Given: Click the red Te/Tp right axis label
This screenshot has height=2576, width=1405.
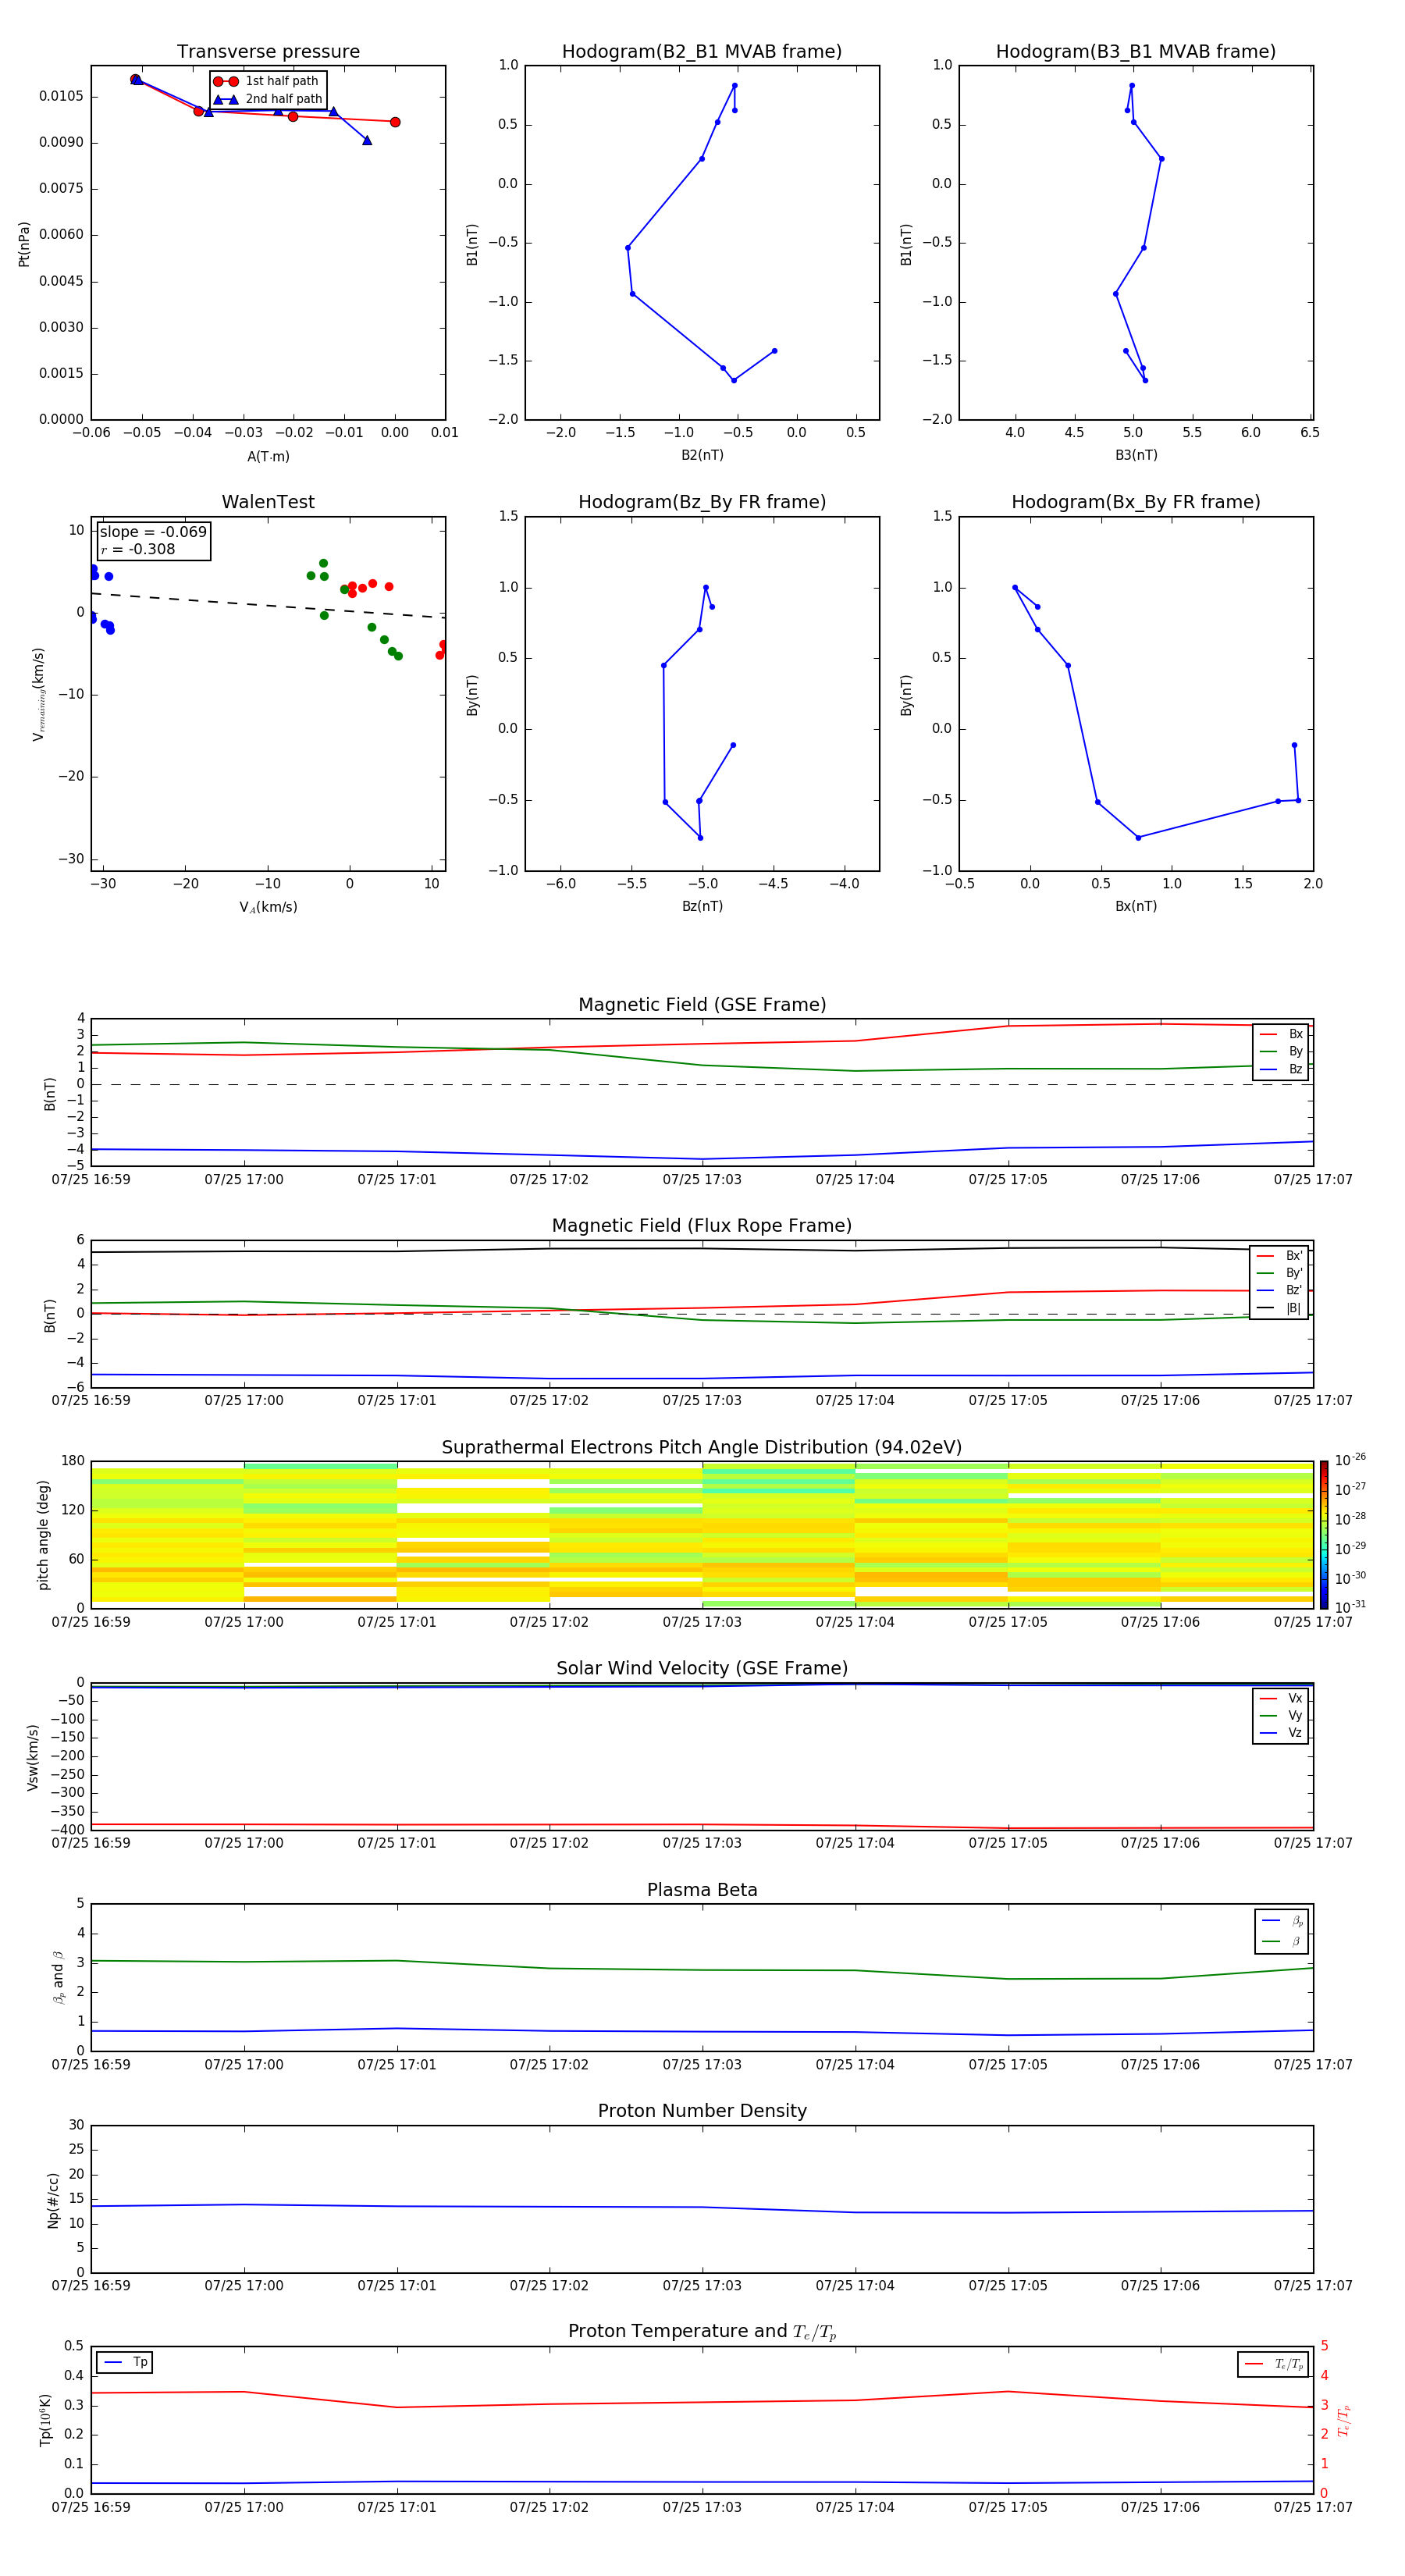Looking at the screenshot, I should click(x=1344, y=2420).
